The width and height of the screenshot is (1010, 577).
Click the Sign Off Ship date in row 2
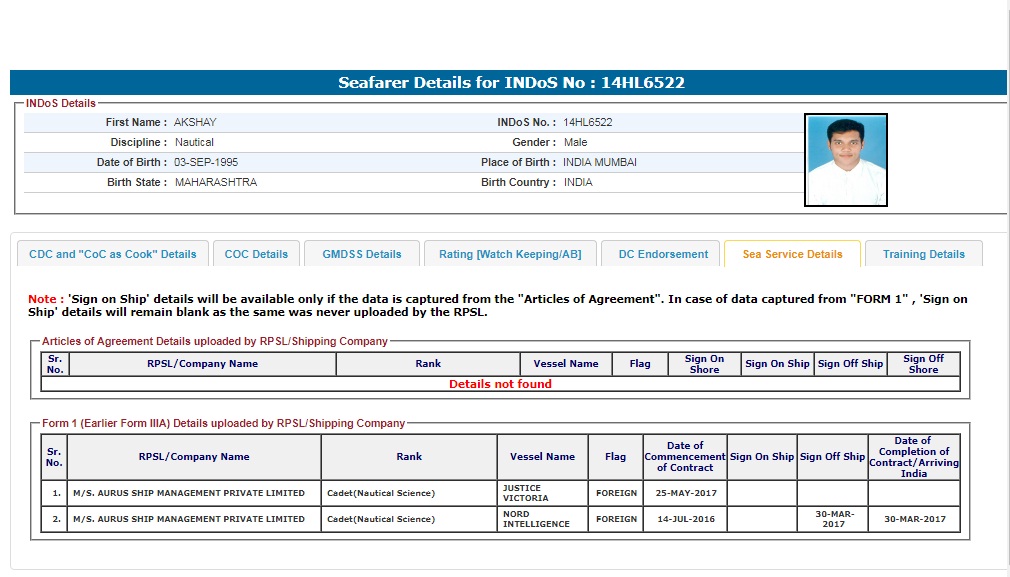(832, 519)
